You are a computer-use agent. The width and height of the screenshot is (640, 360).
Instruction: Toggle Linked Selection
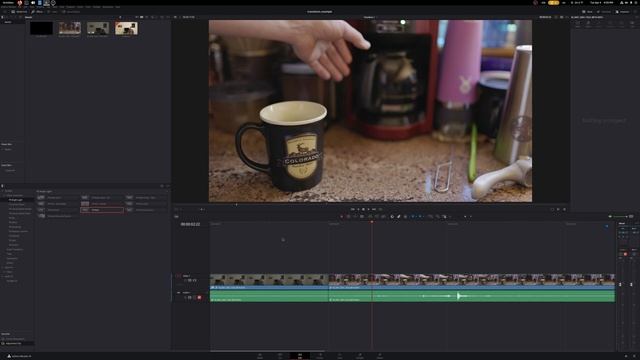pos(399,216)
